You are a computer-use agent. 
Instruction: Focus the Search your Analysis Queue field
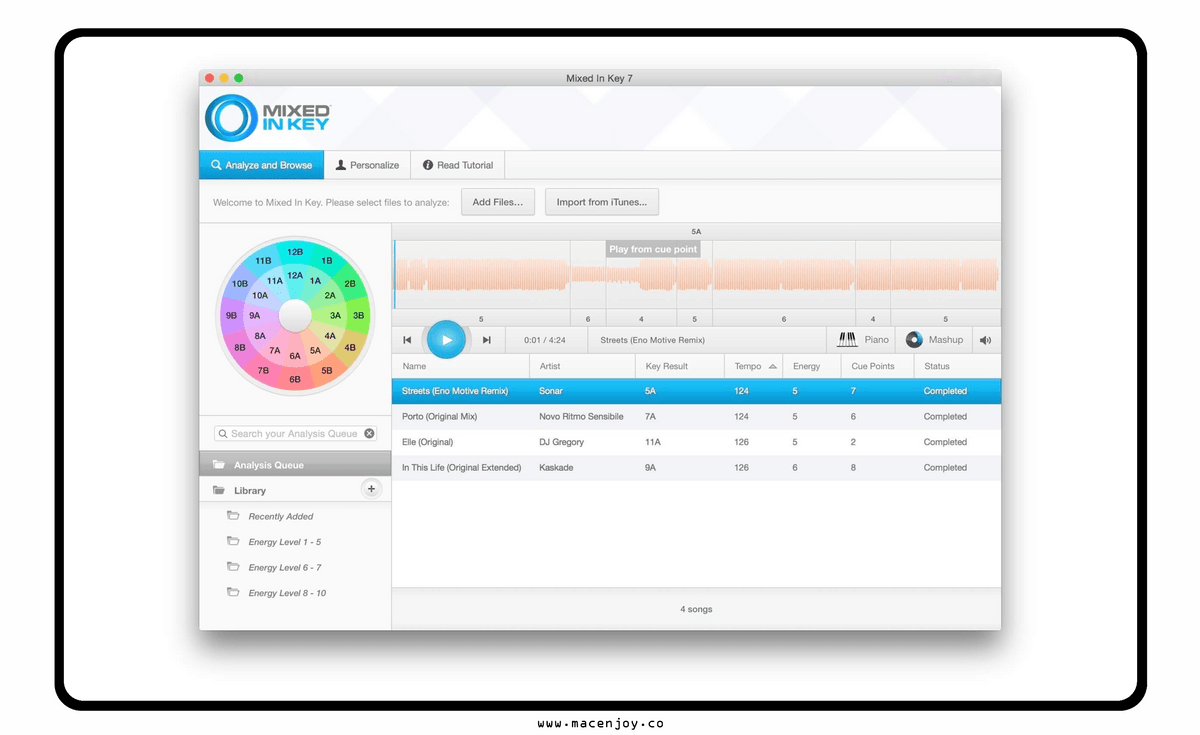point(295,434)
